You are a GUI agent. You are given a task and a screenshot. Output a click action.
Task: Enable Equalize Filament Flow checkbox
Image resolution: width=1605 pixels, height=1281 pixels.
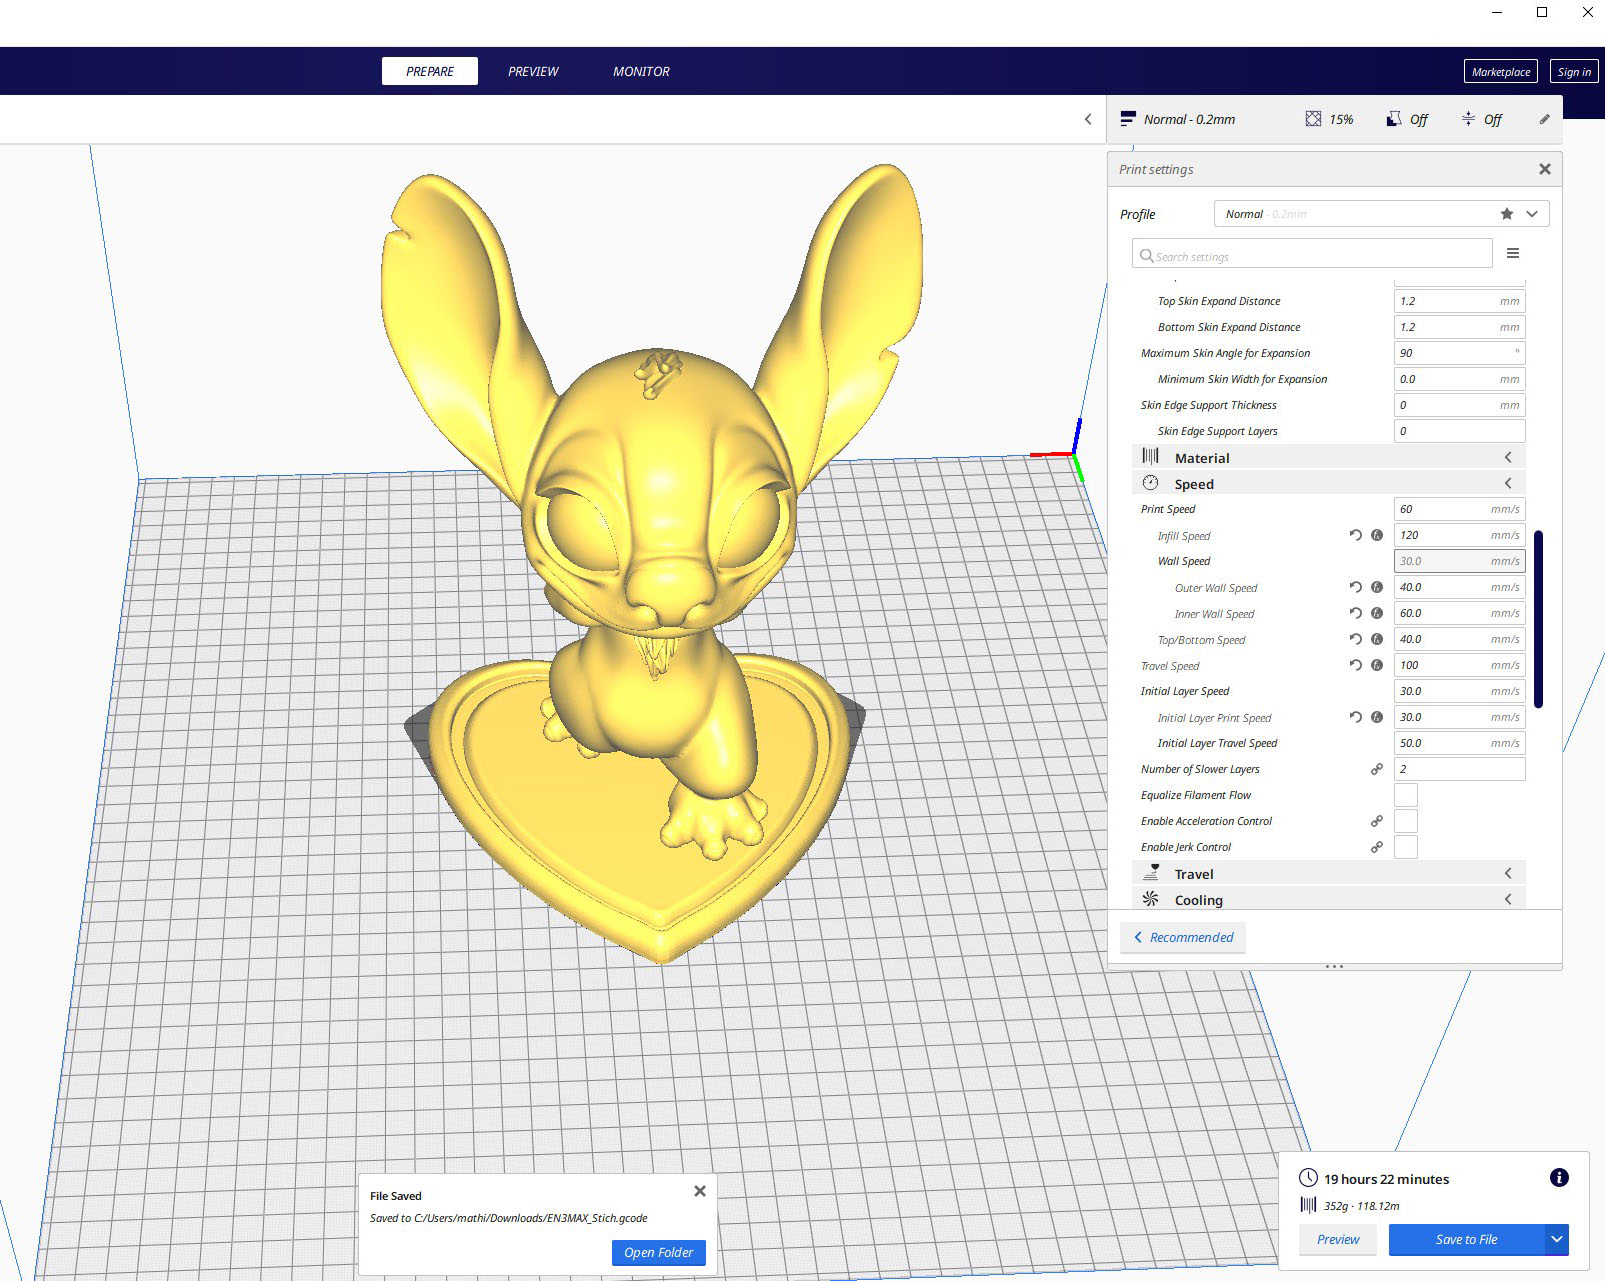click(x=1406, y=795)
